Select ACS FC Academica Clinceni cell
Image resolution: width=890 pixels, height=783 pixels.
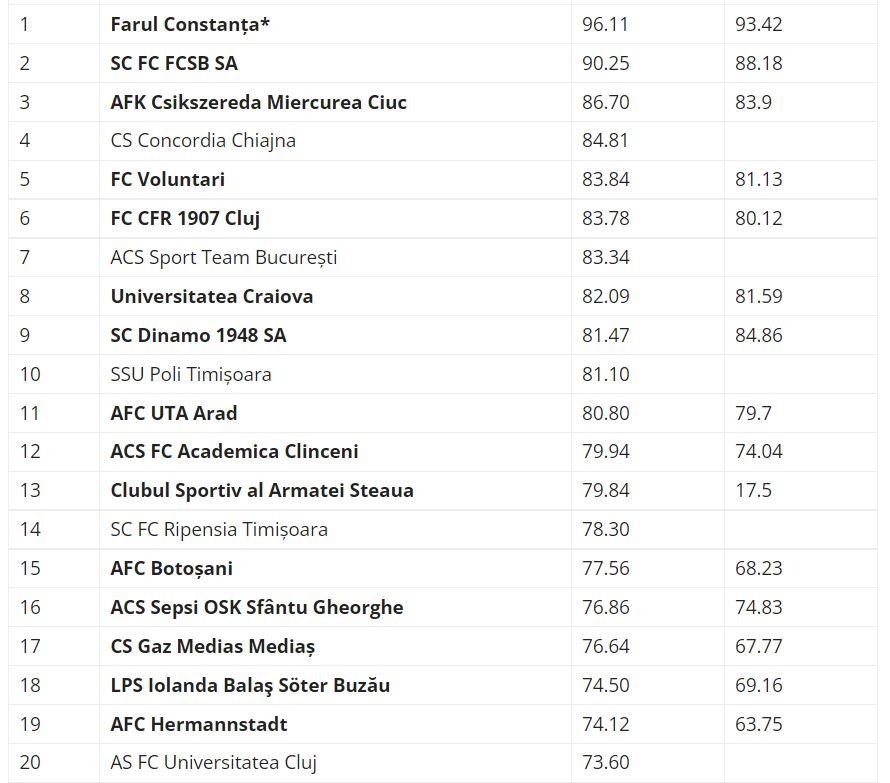pos(234,451)
